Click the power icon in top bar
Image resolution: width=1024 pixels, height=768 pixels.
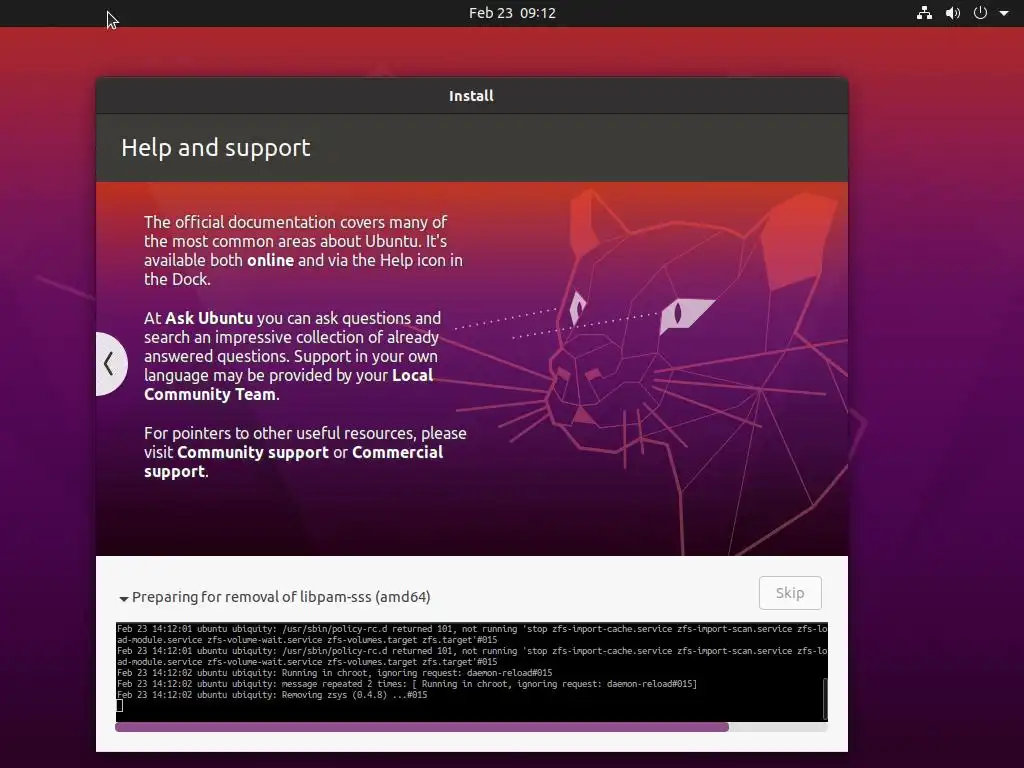point(980,13)
